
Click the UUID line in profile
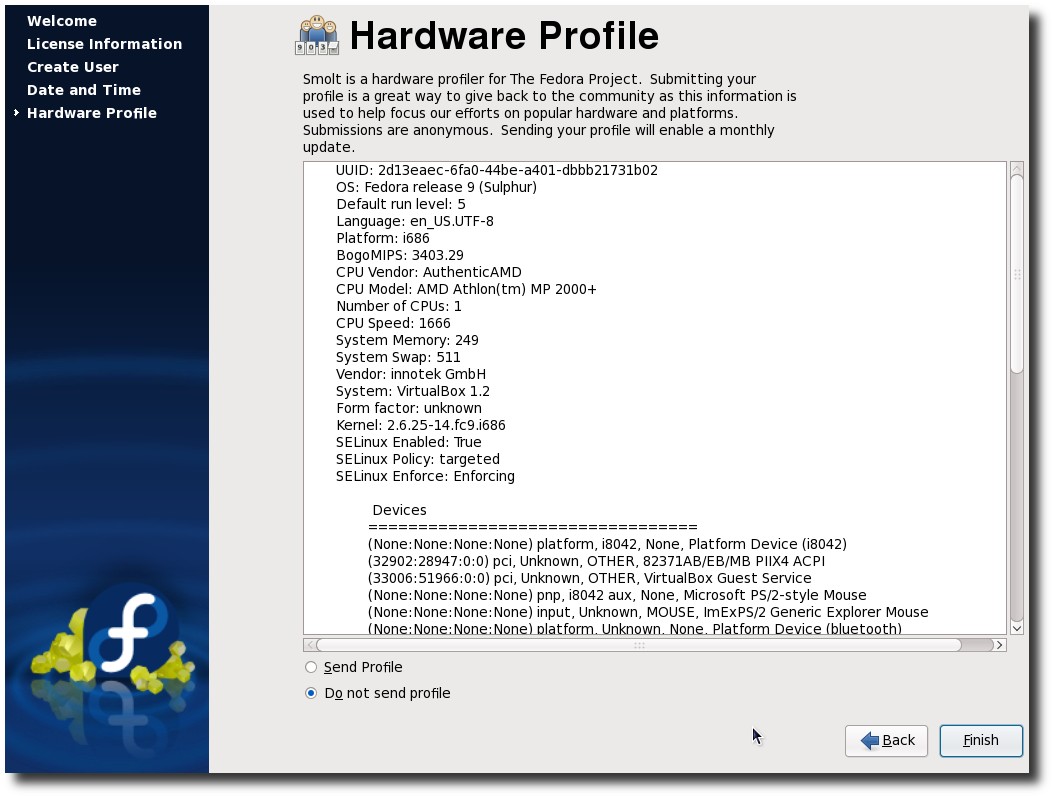(x=496, y=170)
